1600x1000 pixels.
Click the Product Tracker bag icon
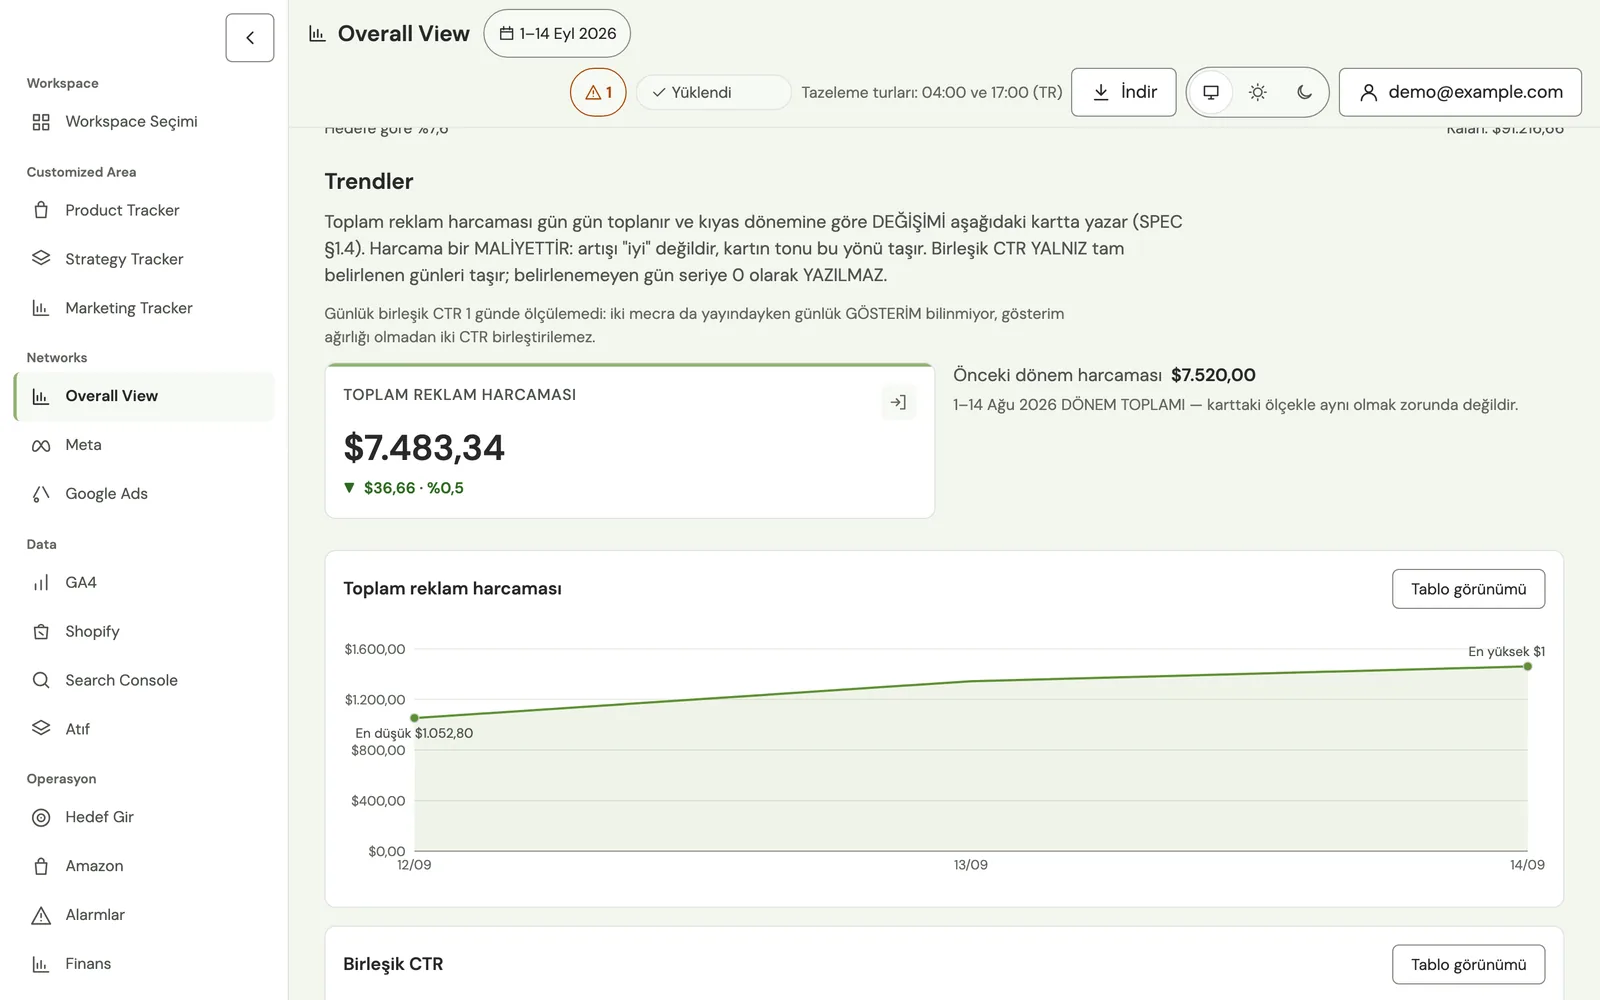41,210
